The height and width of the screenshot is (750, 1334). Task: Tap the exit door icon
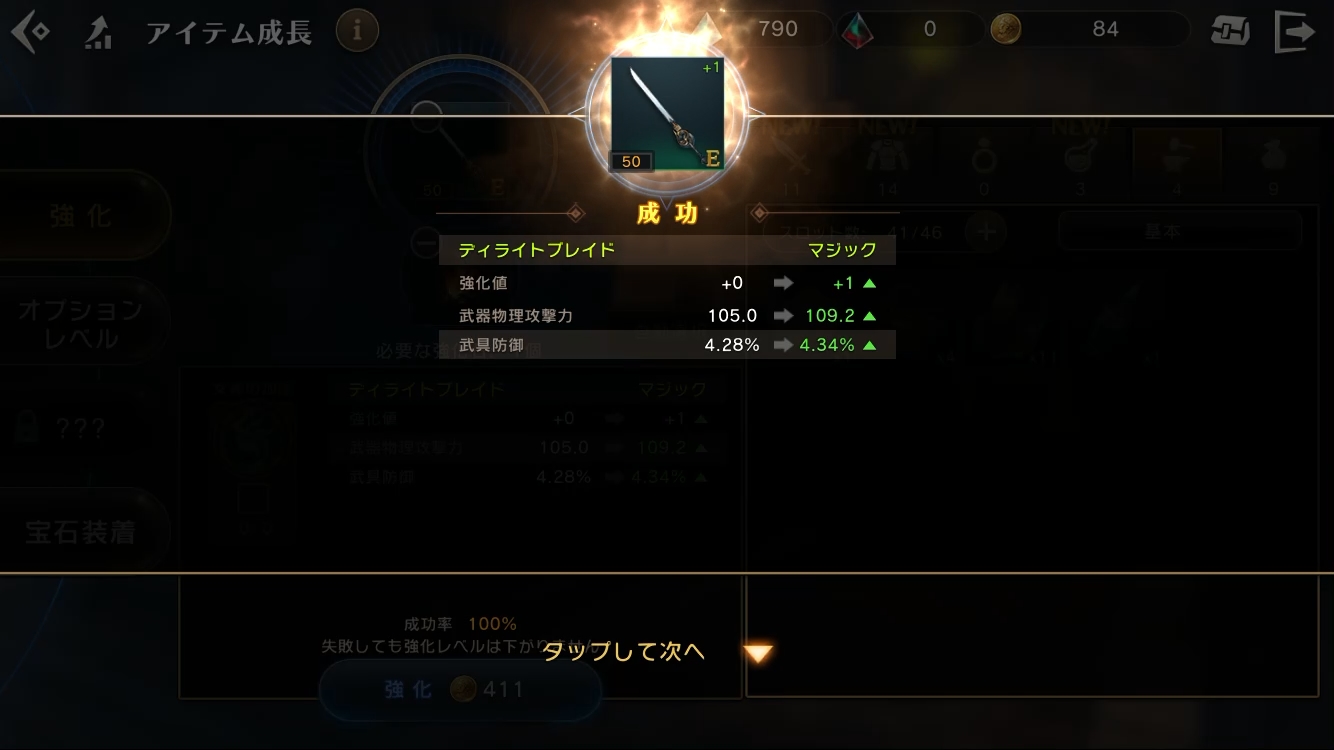[1295, 32]
